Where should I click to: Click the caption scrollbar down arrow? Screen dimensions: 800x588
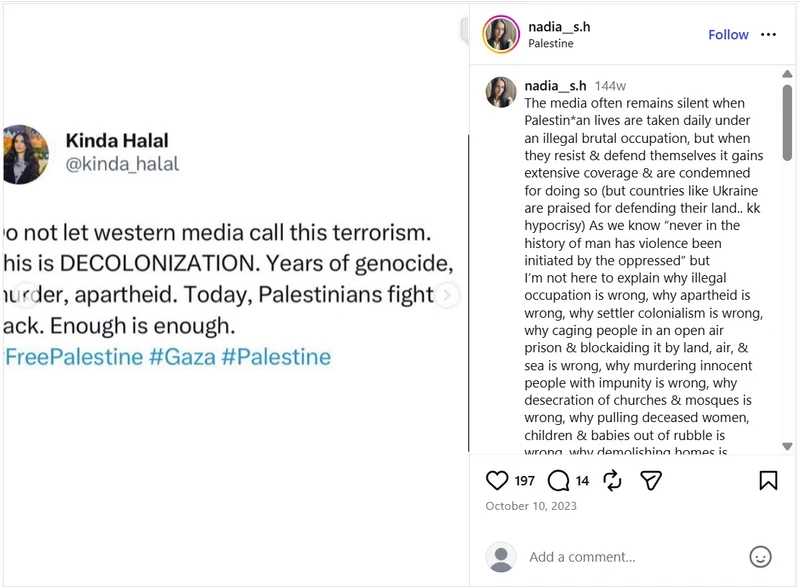pos(787,446)
